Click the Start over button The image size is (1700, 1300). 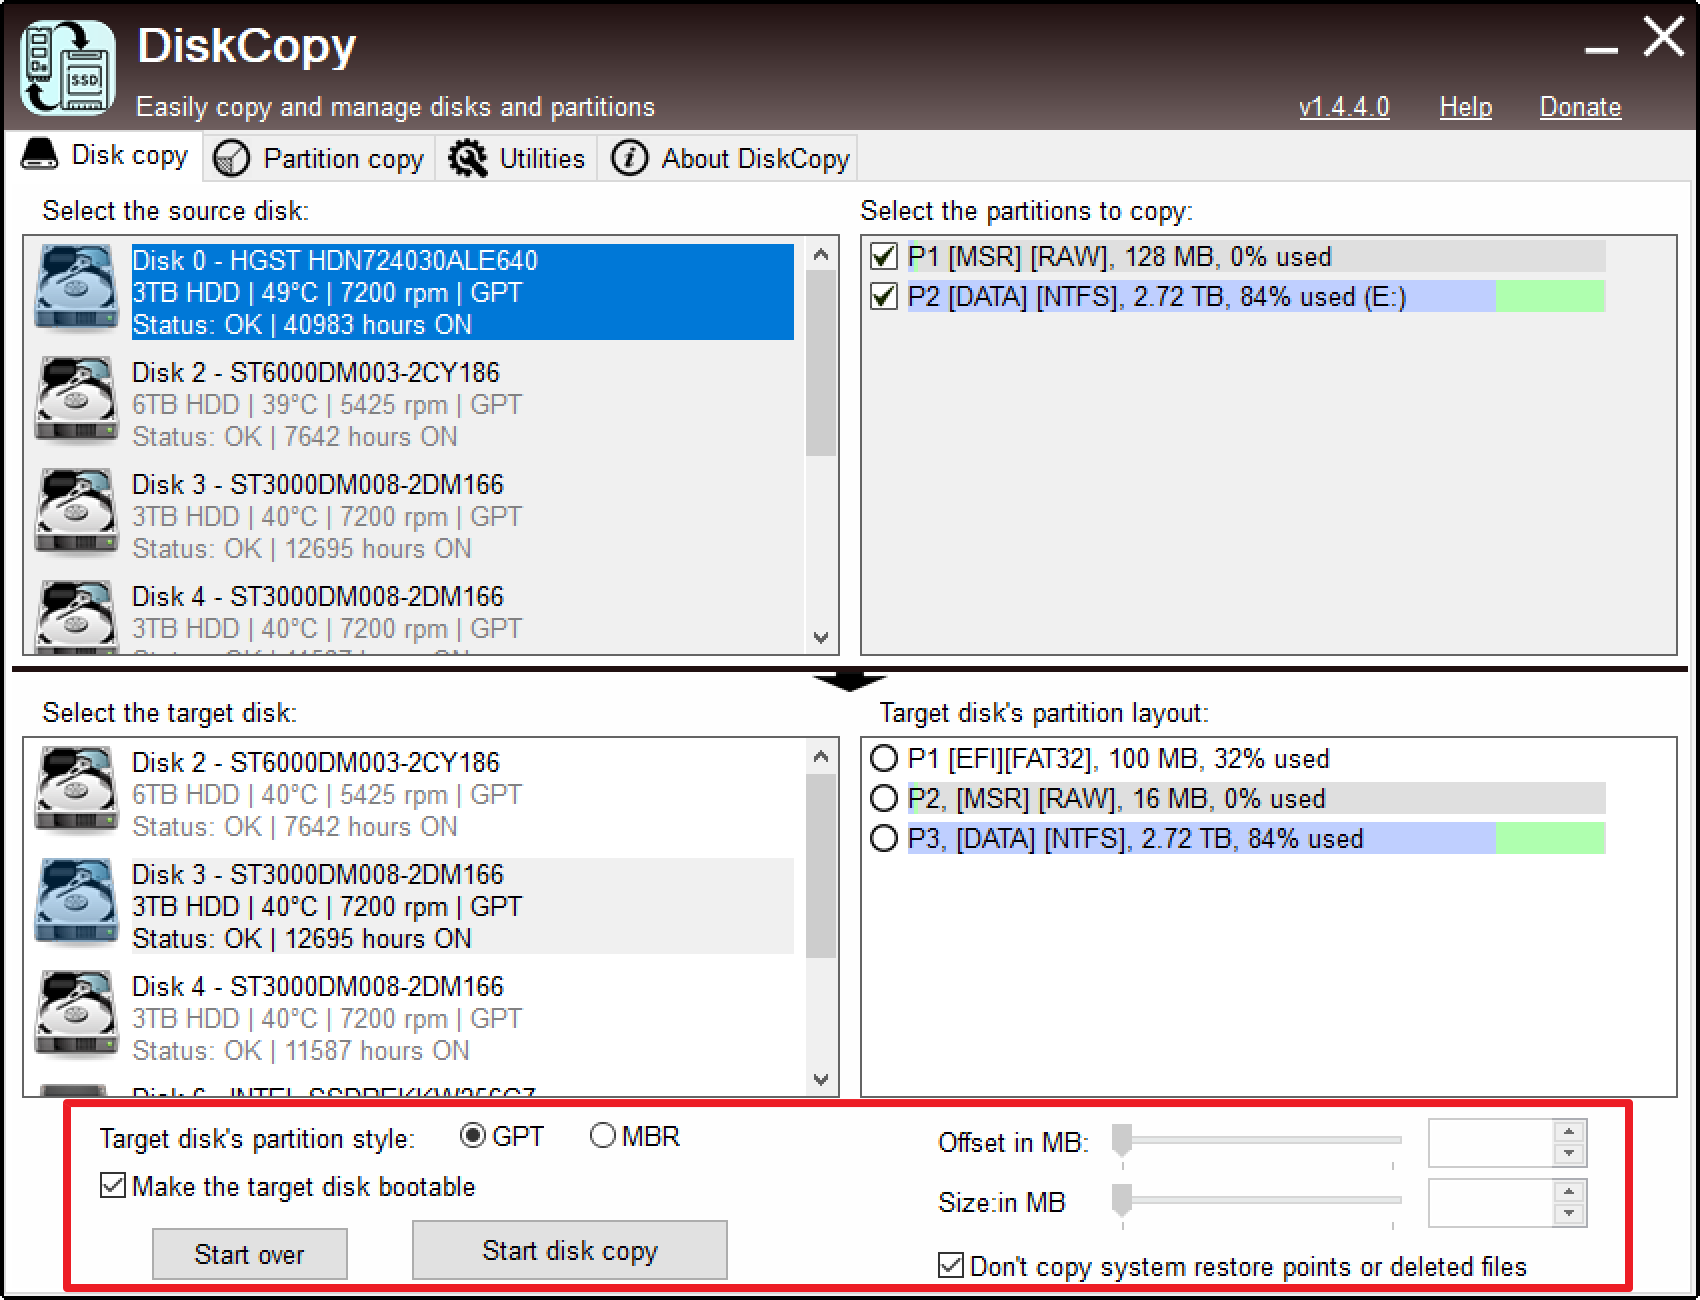(250, 1254)
